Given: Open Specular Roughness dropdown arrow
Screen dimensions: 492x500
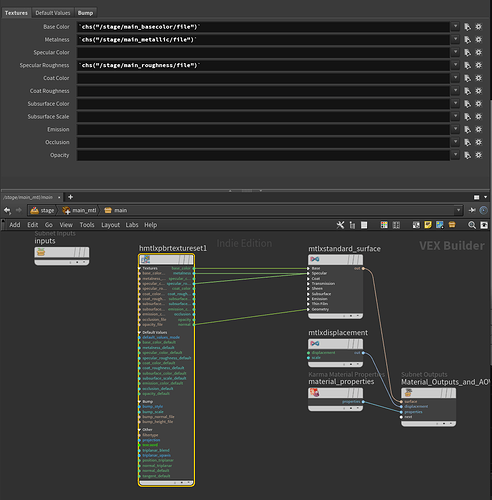Looking at the screenshot, I should (x=455, y=65).
